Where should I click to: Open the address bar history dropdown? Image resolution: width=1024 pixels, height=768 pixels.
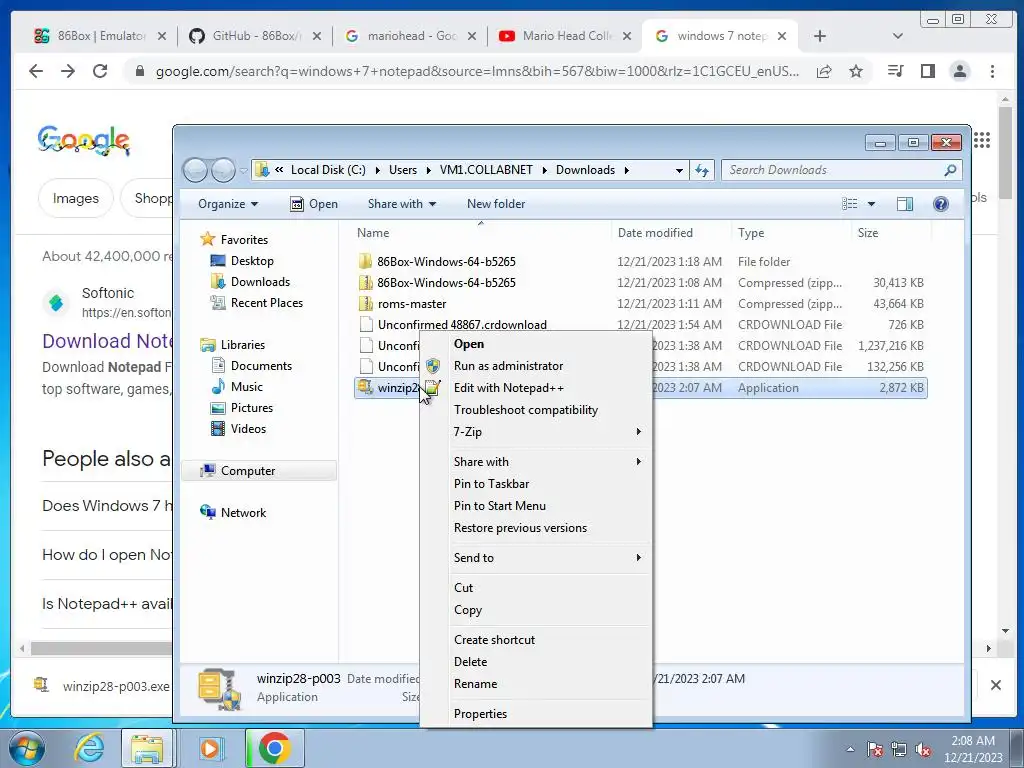(679, 170)
